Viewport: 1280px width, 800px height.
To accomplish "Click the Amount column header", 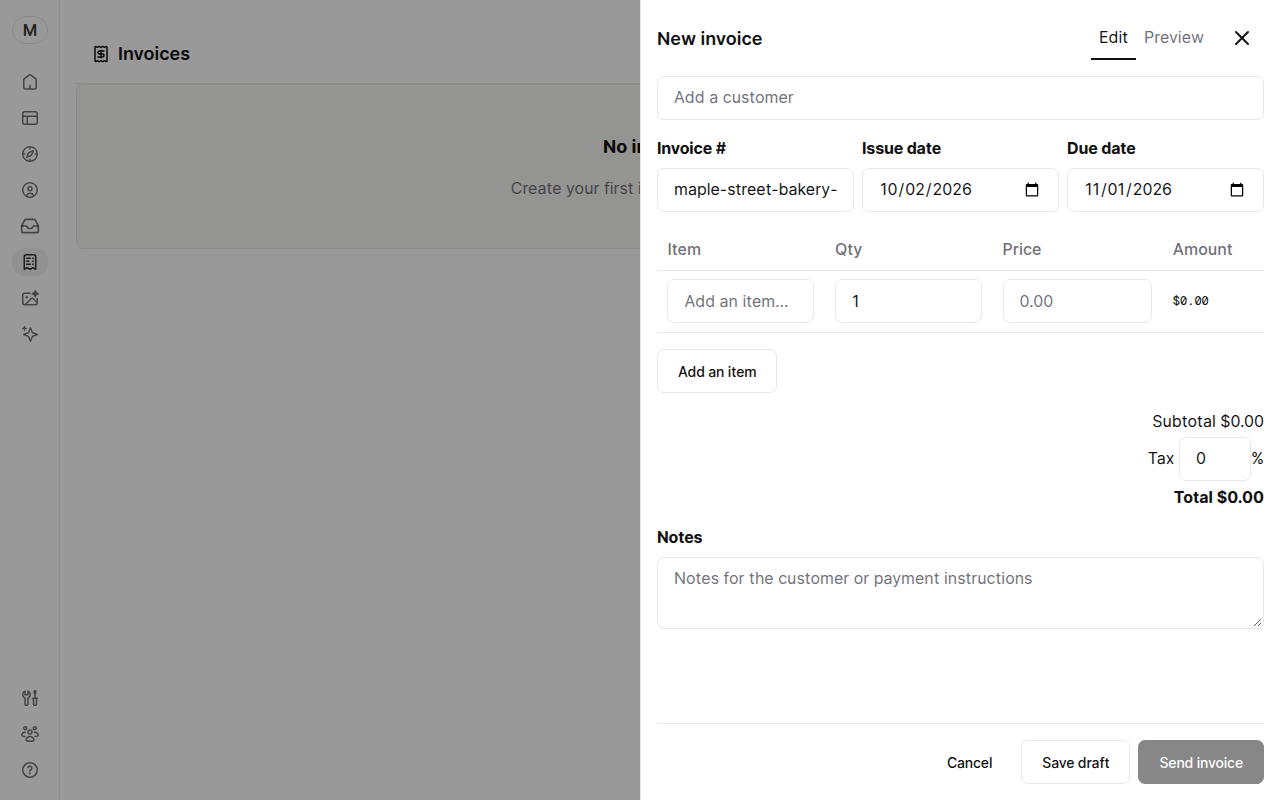I will (1203, 249).
